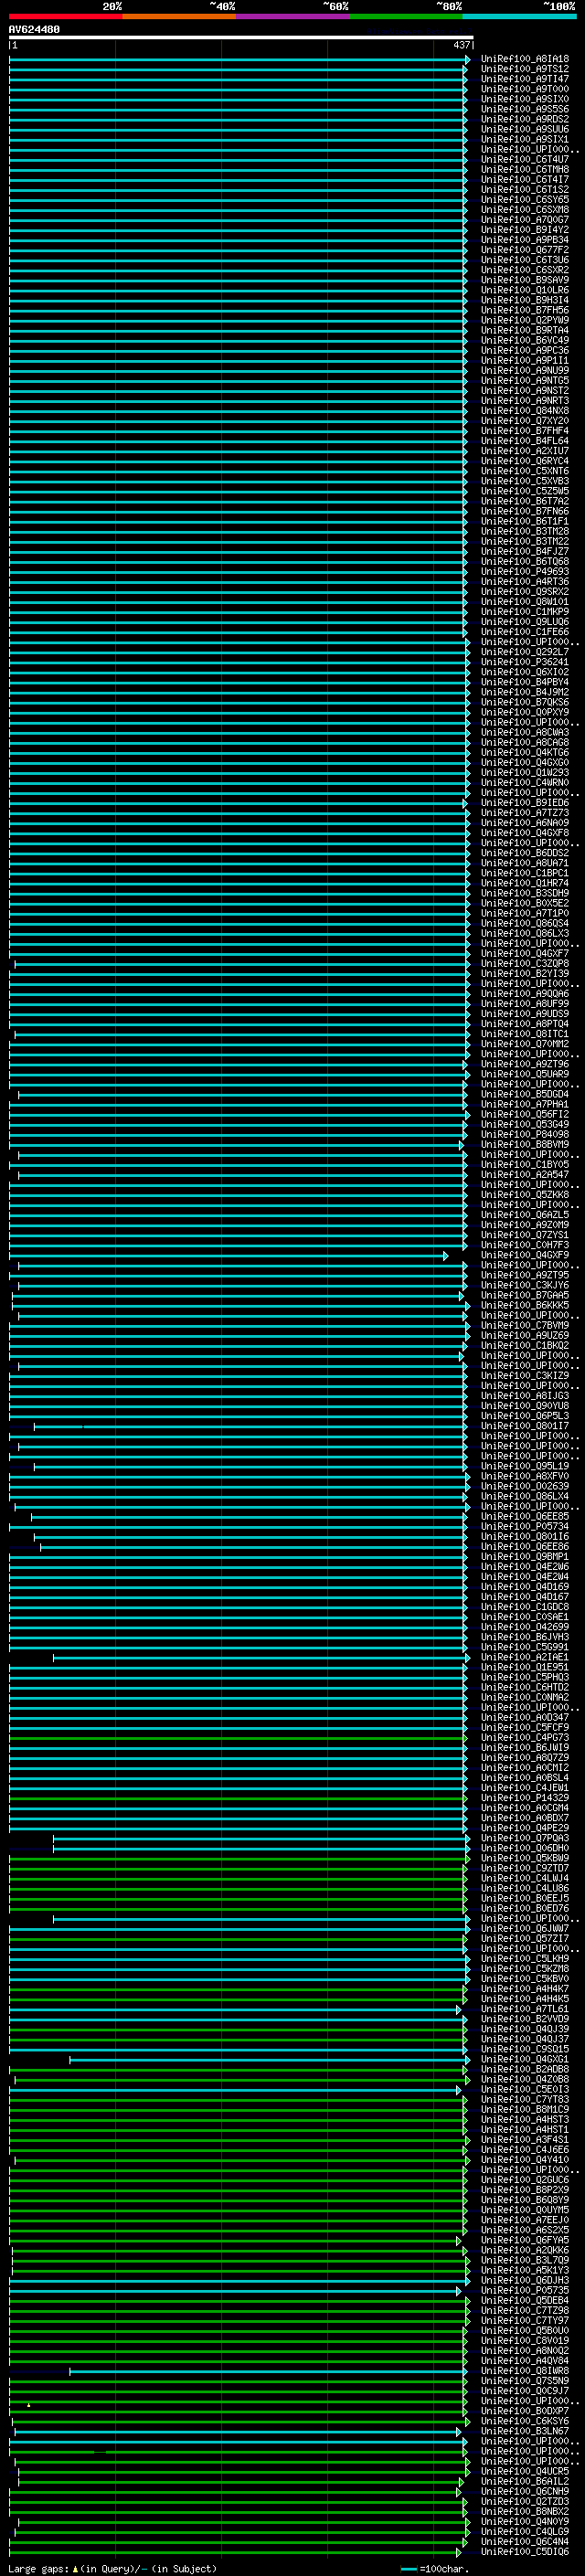The height and width of the screenshot is (2576, 585).
Task: Click the cyan =100char. scale legend
Action: coord(435,2569)
